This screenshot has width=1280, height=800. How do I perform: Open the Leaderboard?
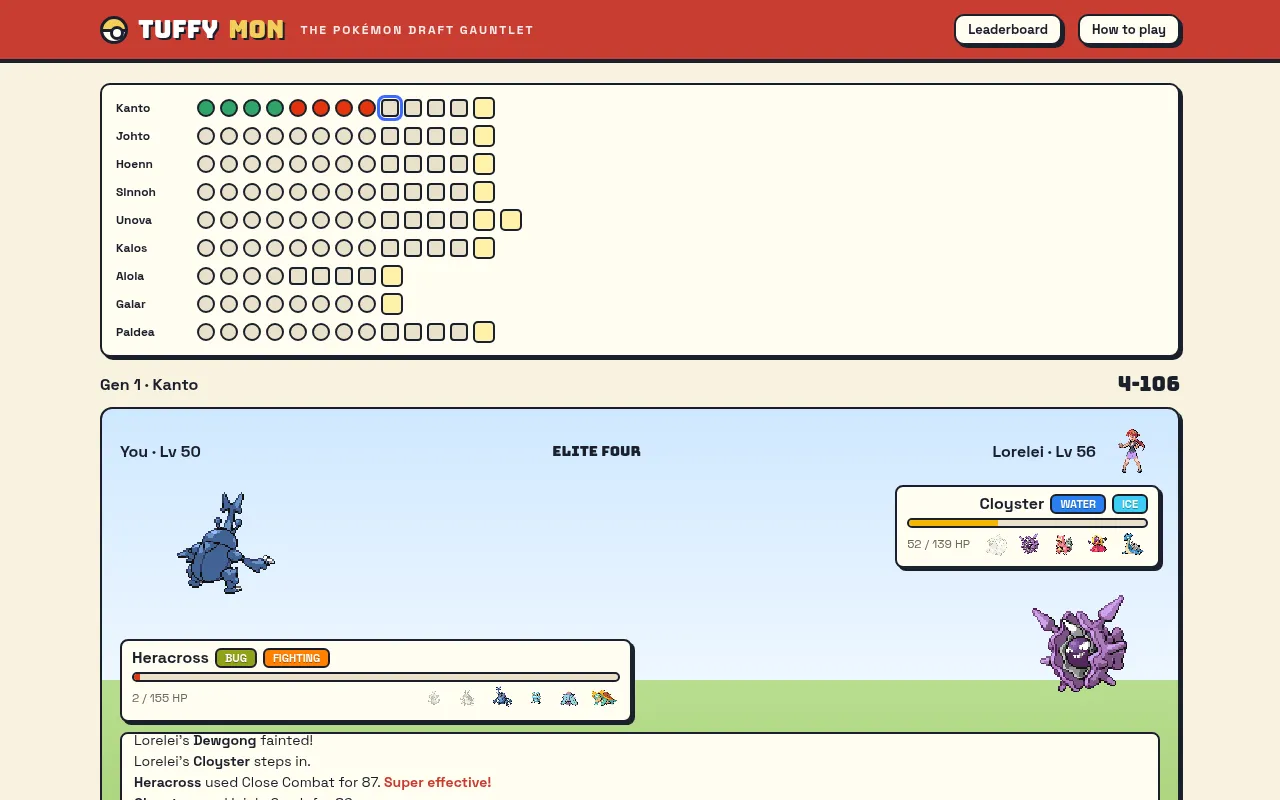point(1008,30)
